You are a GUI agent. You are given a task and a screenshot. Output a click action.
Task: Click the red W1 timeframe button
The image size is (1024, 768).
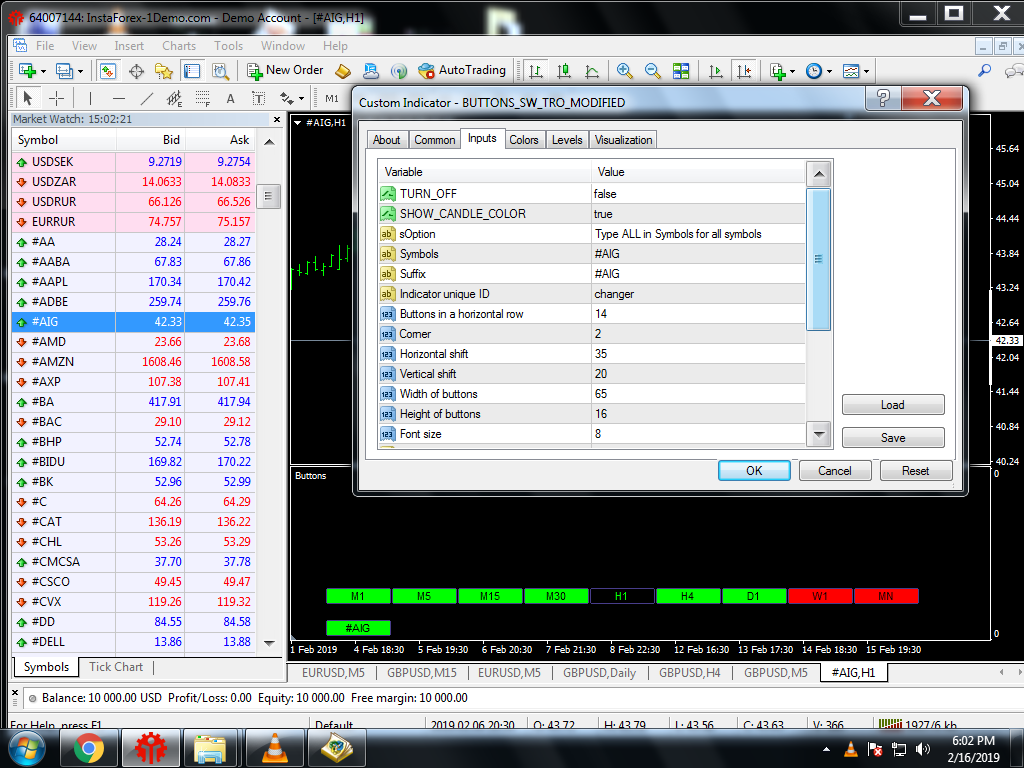pyautogui.click(x=820, y=596)
